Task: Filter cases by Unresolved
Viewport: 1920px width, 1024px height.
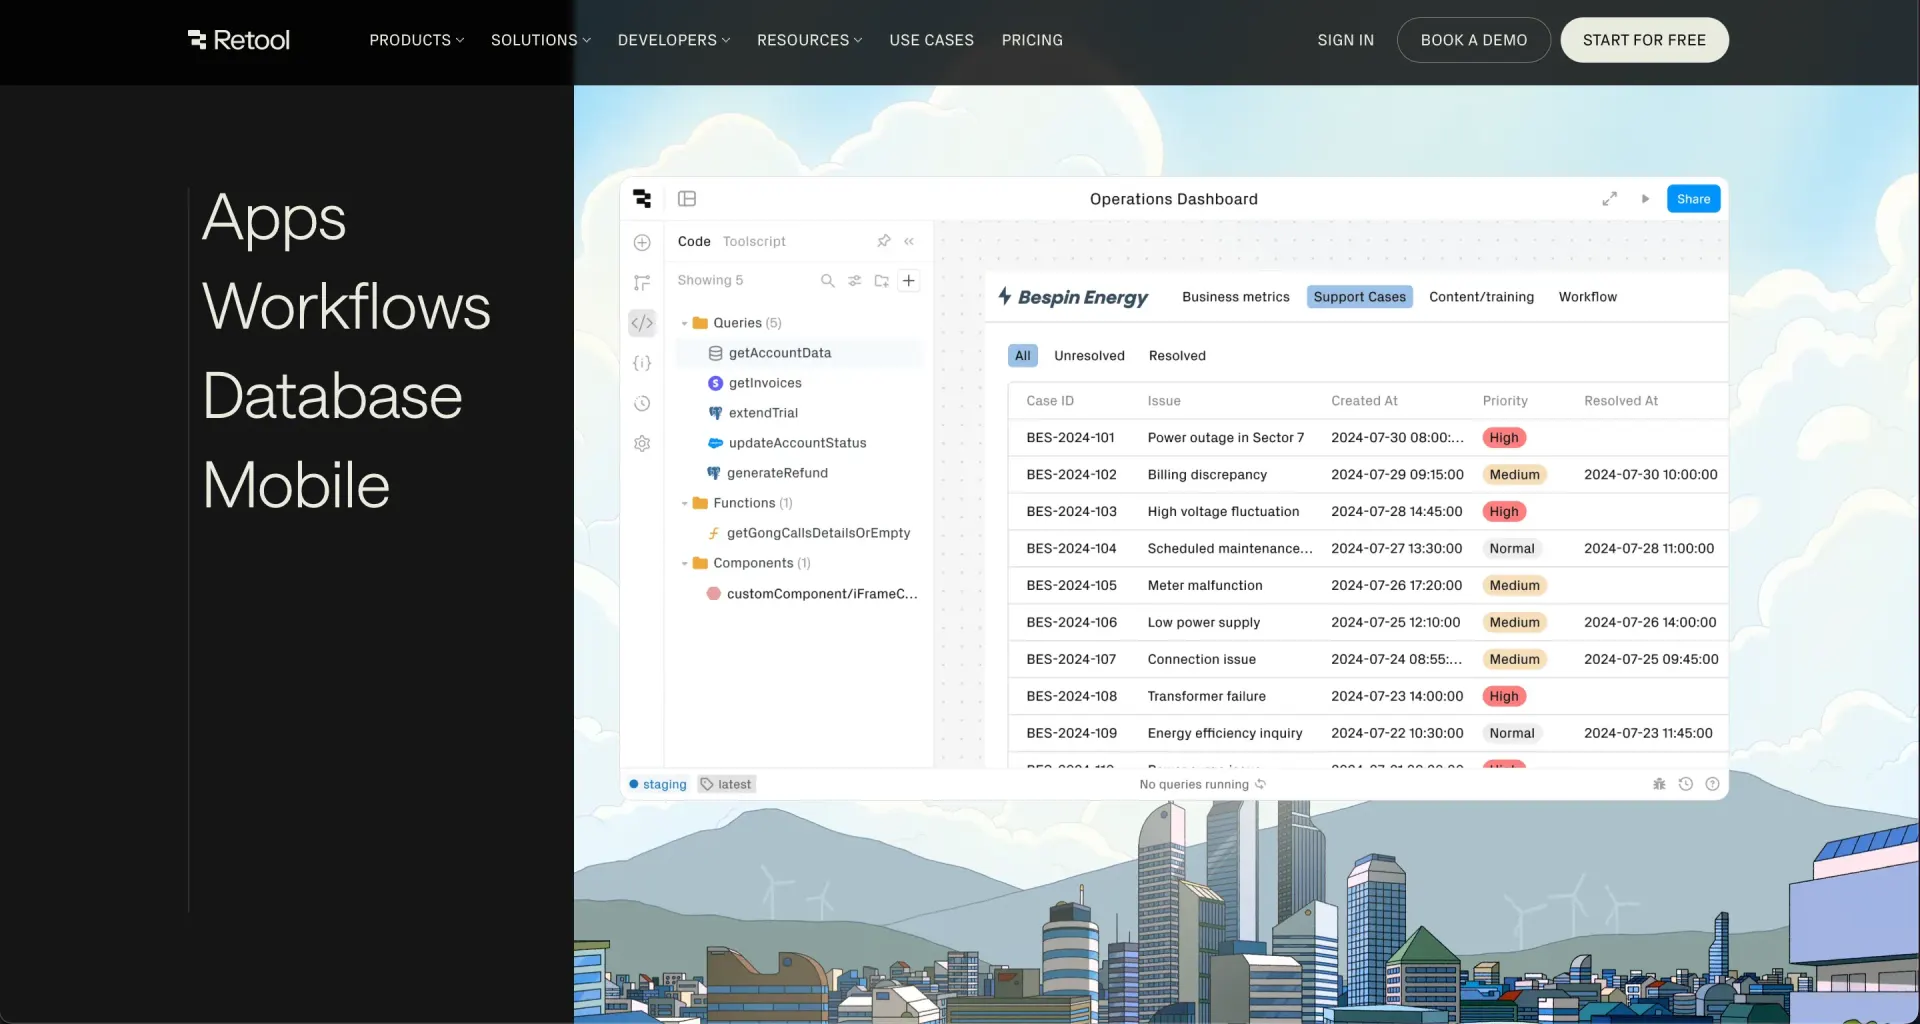Action: click(1089, 356)
